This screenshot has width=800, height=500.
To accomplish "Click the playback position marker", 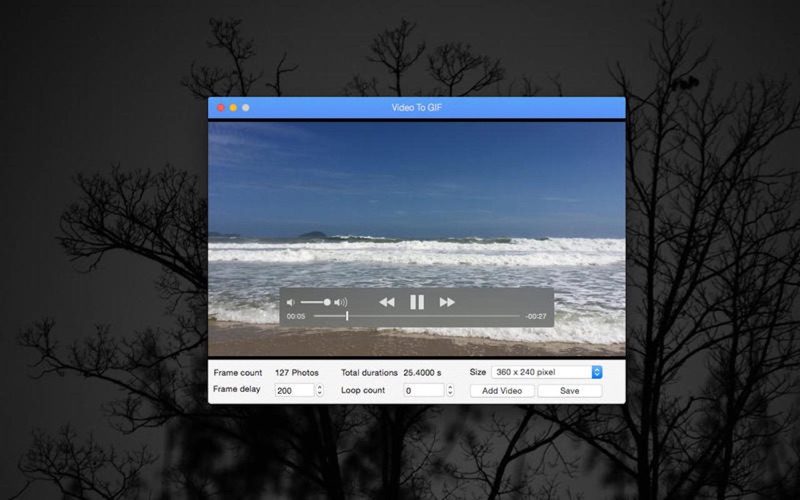I will [347, 316].
